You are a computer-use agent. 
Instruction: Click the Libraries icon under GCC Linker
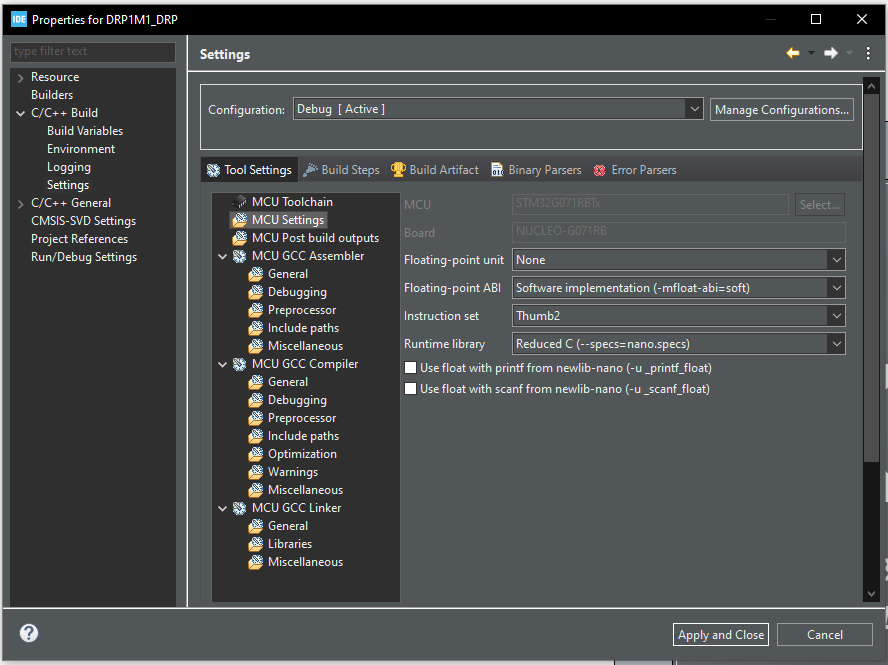(256, 544)
